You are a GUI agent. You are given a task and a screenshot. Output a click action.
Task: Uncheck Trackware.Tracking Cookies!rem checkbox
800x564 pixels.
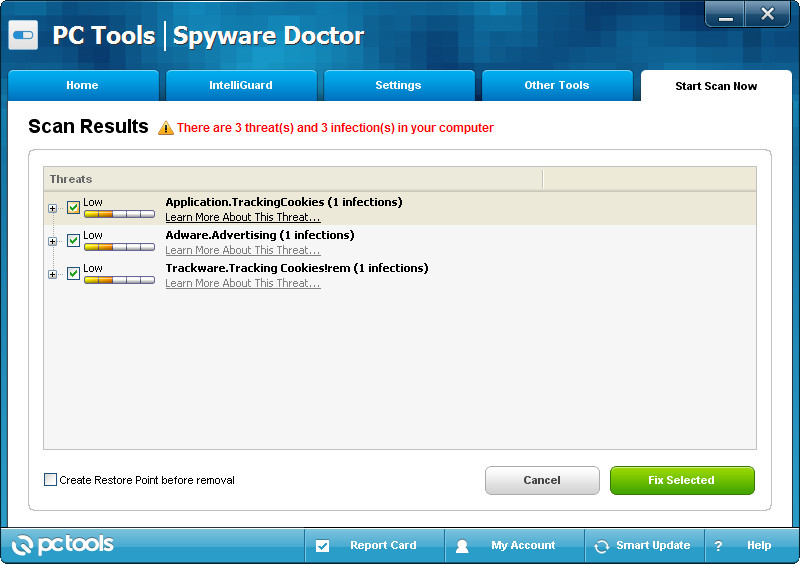tap(73, 274)
